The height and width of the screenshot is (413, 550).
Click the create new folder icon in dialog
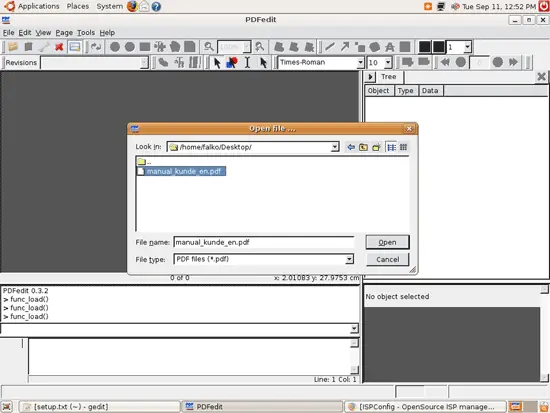point(376,147)
